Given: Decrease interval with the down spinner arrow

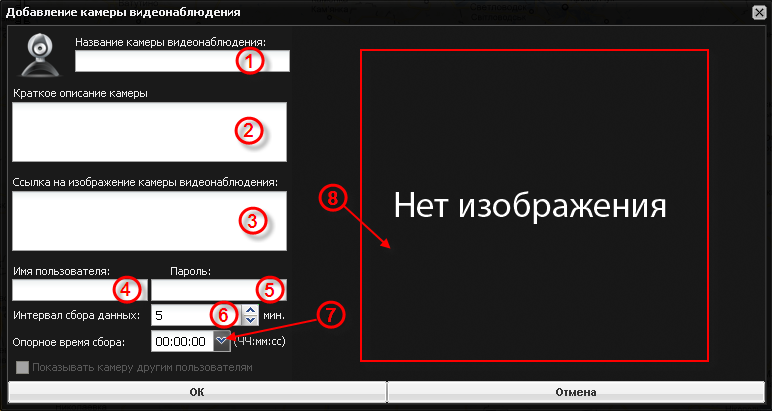Looking at the screenshot, I should coord(250,320).
